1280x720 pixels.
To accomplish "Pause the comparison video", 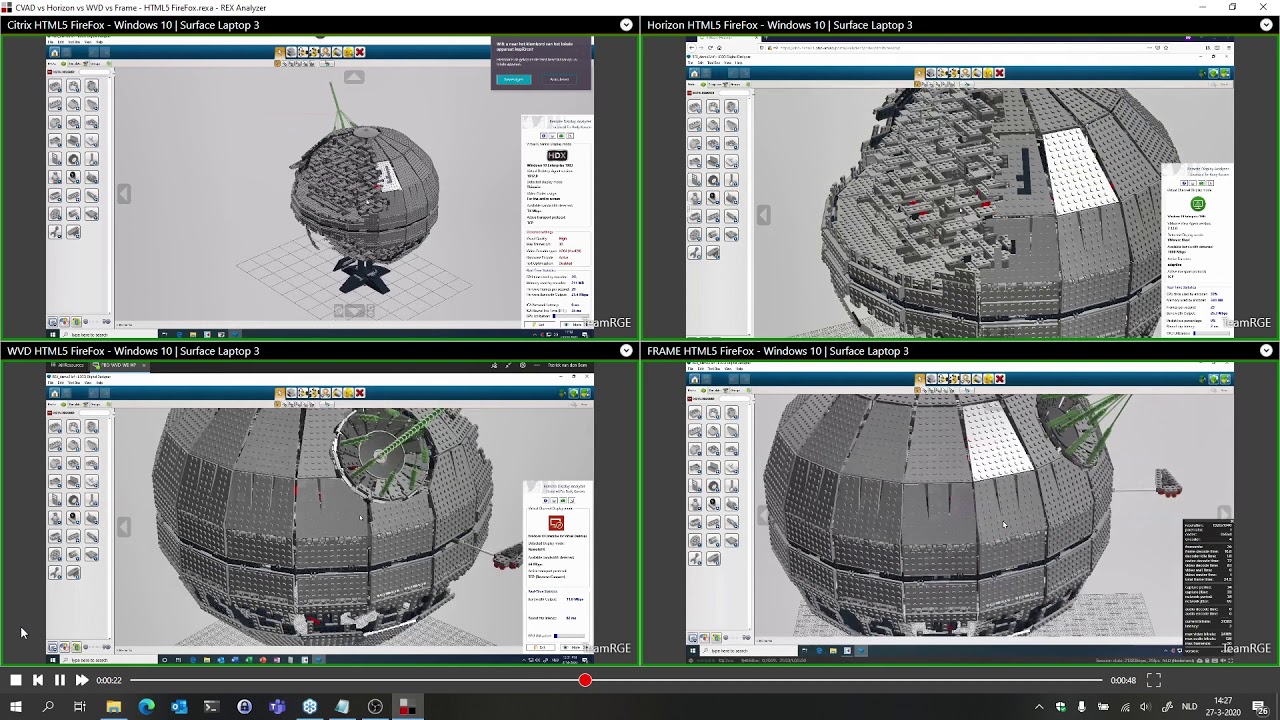I will [60, 680].
